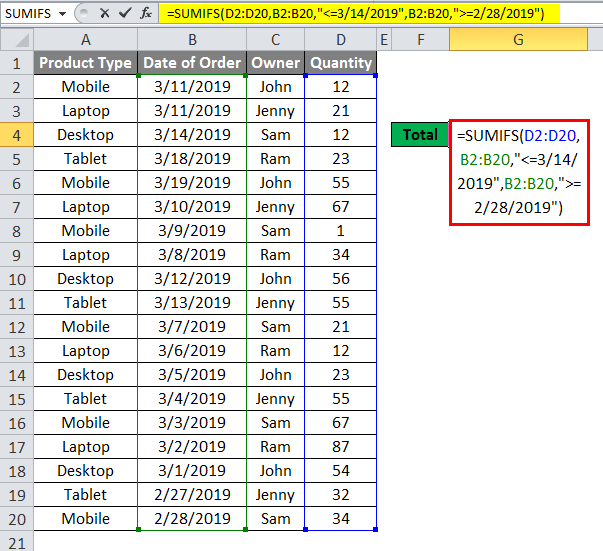Click the green Total label cell
Viewport: 603px width, 551px height.
tap(420, 135)
